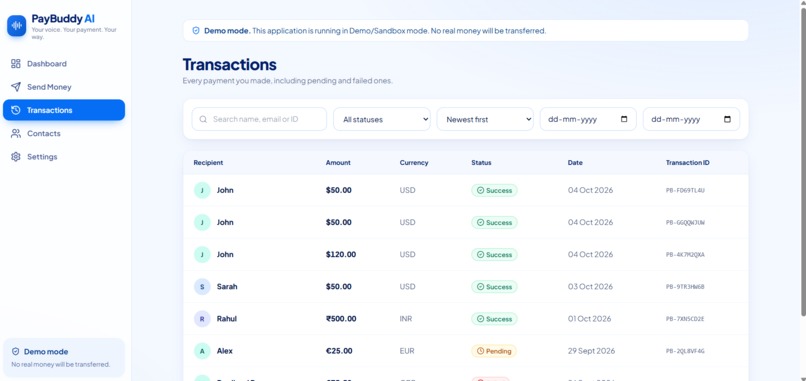
Task: Click the recipient name Sarah
Action: coord(227,286)
